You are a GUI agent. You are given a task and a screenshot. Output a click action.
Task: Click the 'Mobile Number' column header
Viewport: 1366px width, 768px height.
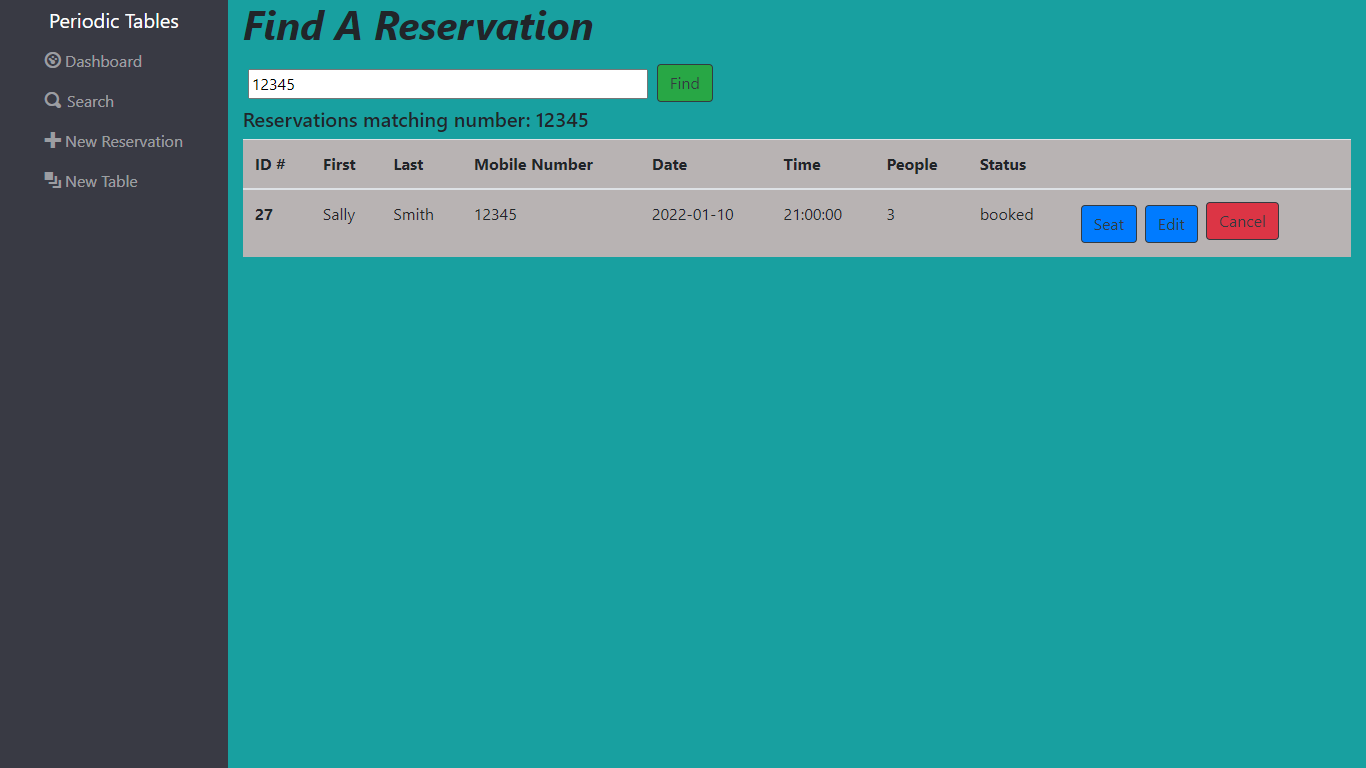click(x=533, y=165)
